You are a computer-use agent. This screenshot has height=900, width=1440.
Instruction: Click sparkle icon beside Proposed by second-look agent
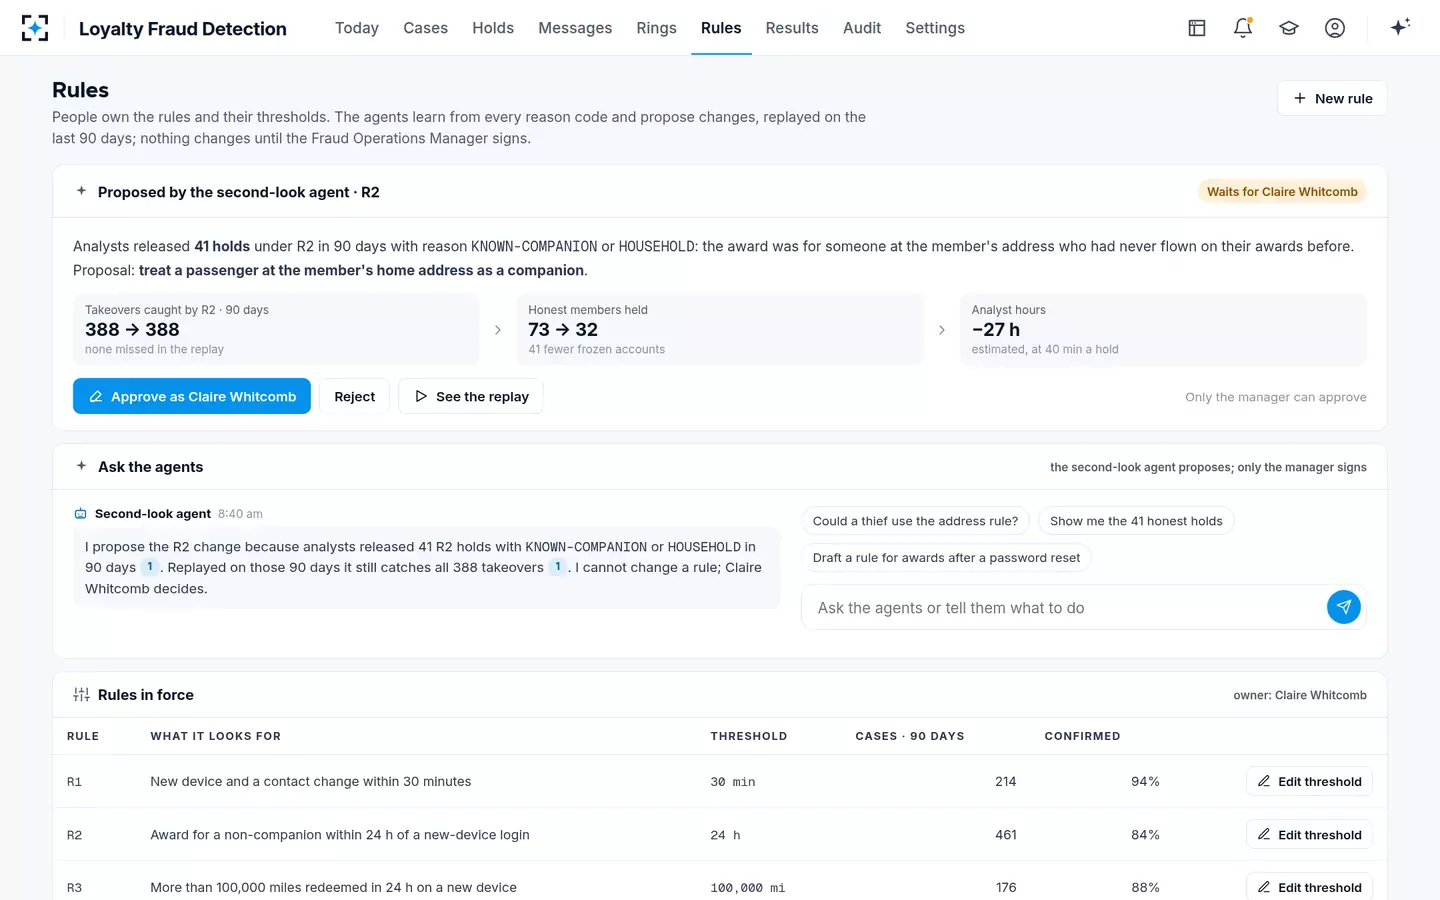[82, 191]
